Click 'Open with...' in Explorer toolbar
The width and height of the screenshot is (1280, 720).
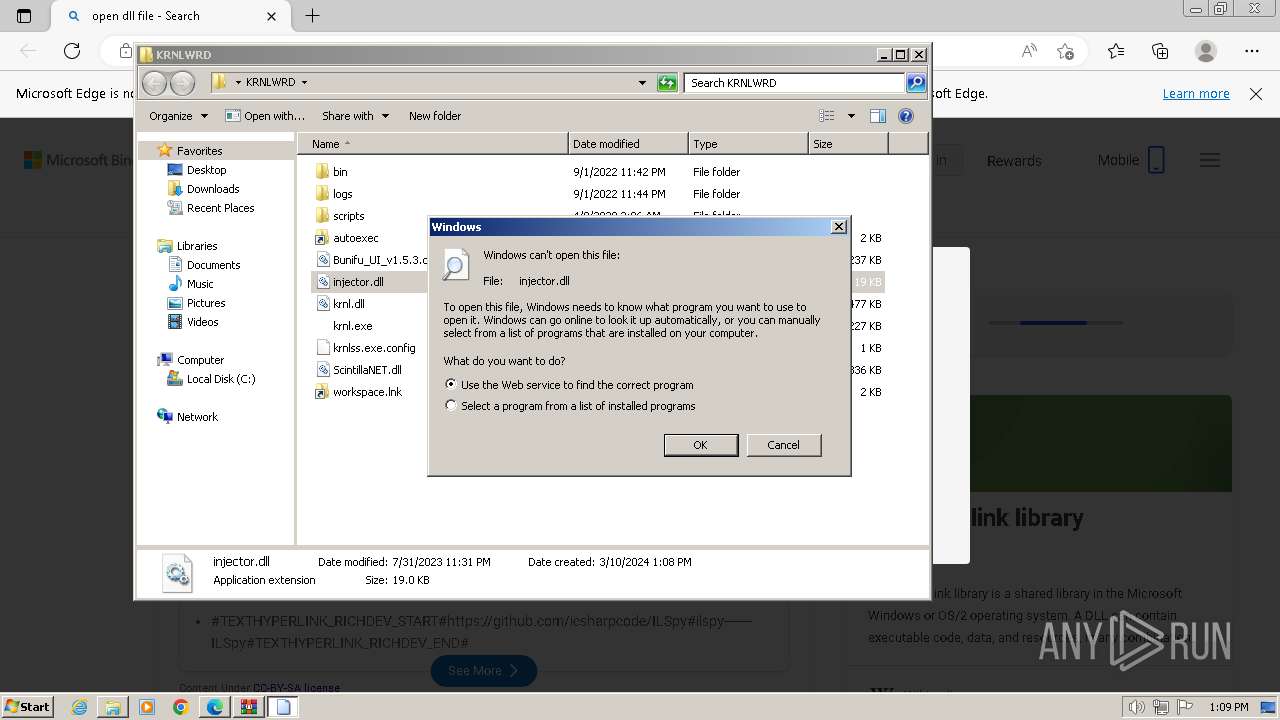(265, 116)
